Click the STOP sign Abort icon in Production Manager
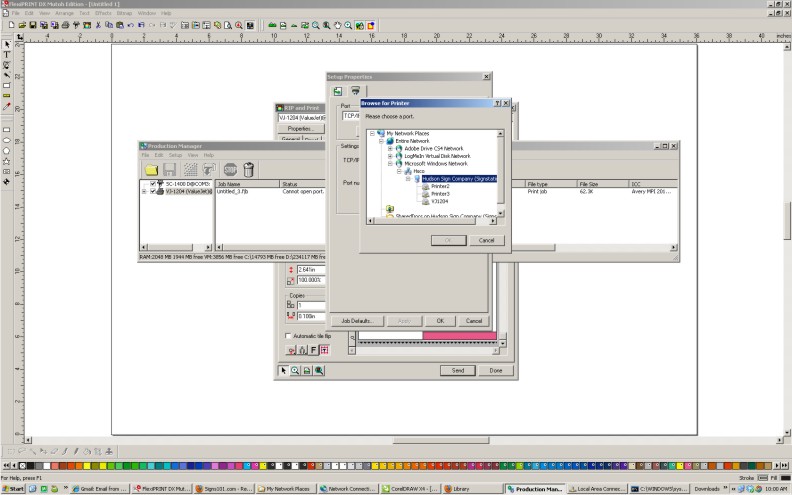This screenshot has width=792, height=495. tap(230, 170)
